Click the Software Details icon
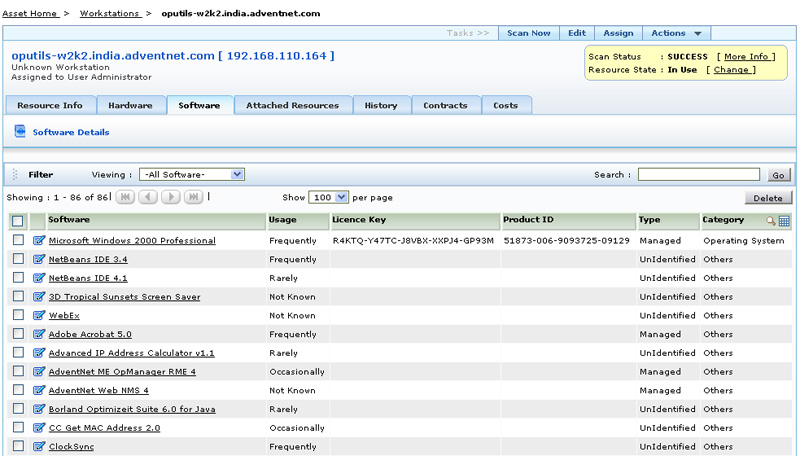 [19, 131]
